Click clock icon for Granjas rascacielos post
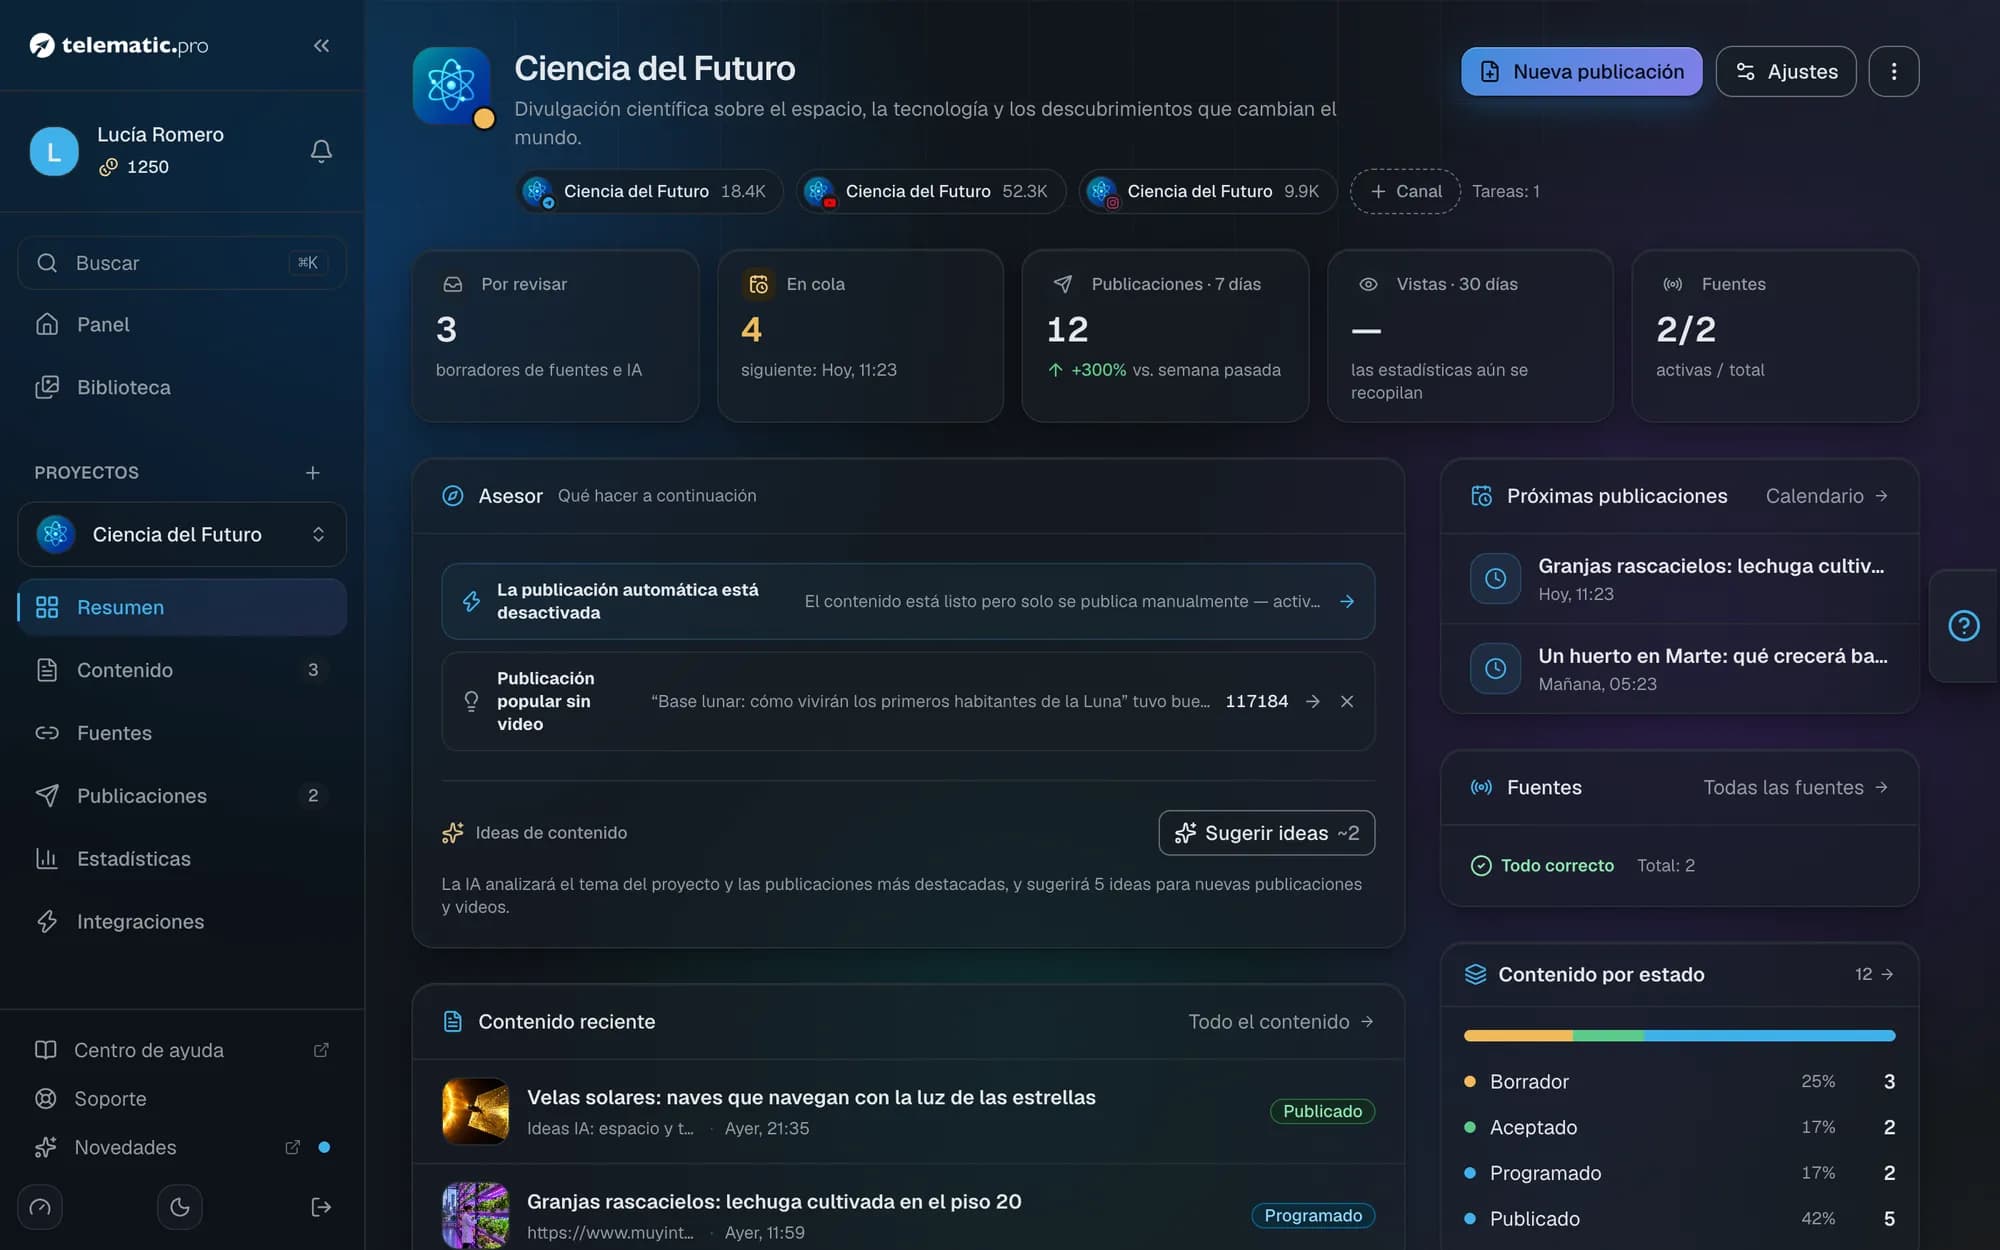This screenshot has width=2000, height=1250. pyautogui.click(x=1495, y=579)
